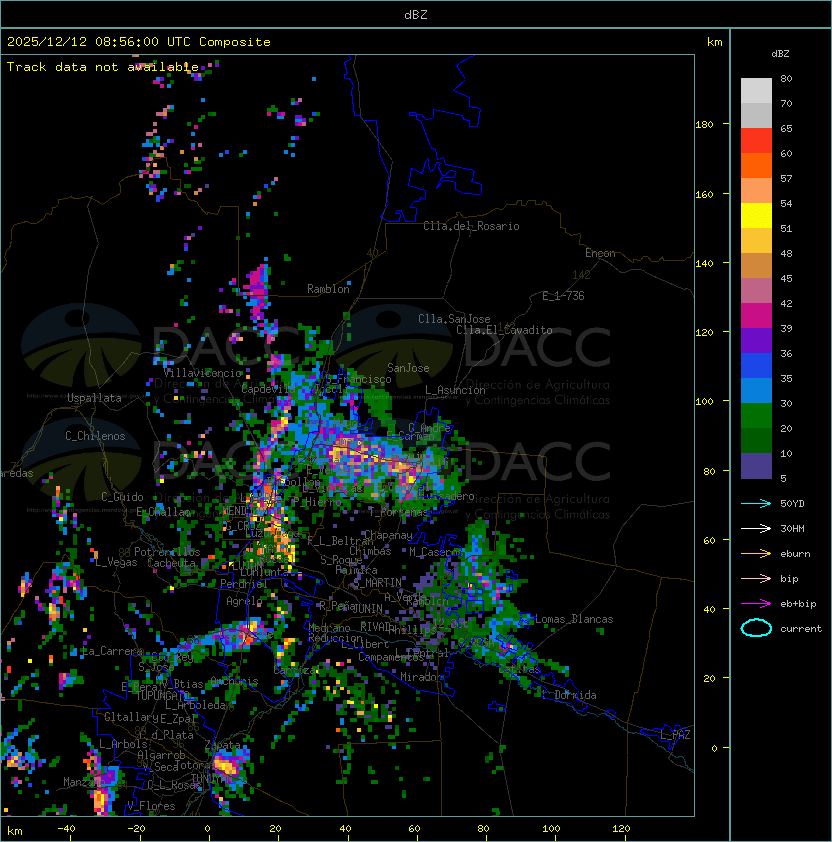Click the 'Uspallata' map label

94,398
